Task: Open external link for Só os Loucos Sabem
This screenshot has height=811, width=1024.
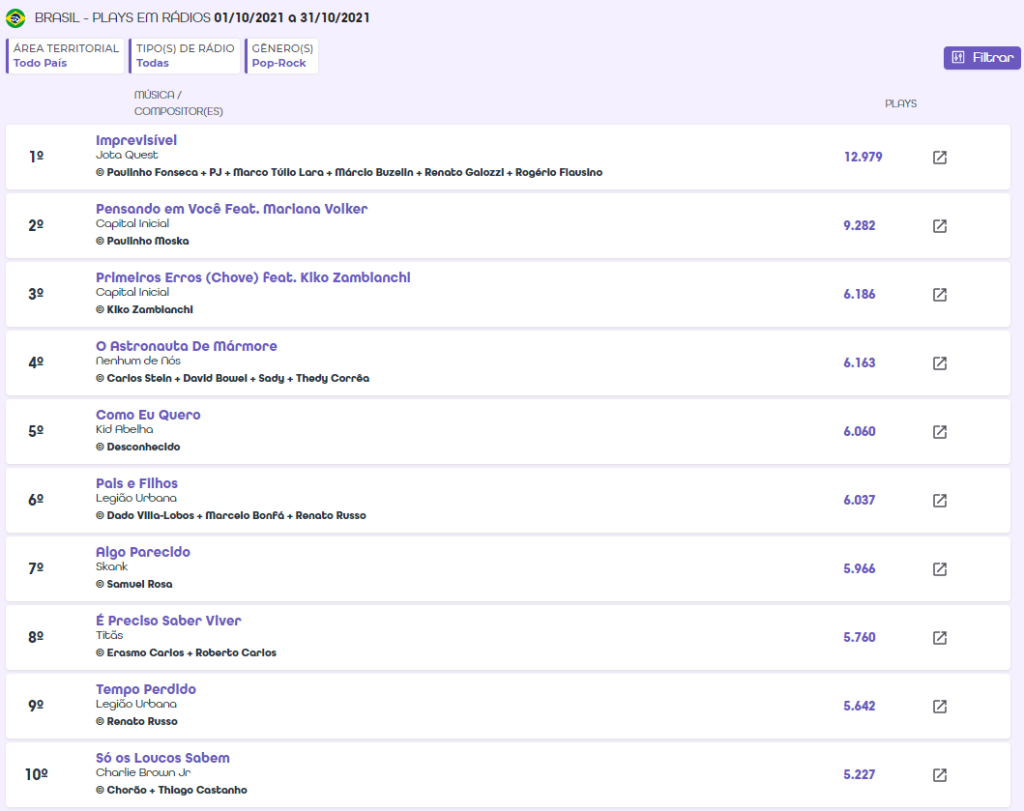Action: 939,775
